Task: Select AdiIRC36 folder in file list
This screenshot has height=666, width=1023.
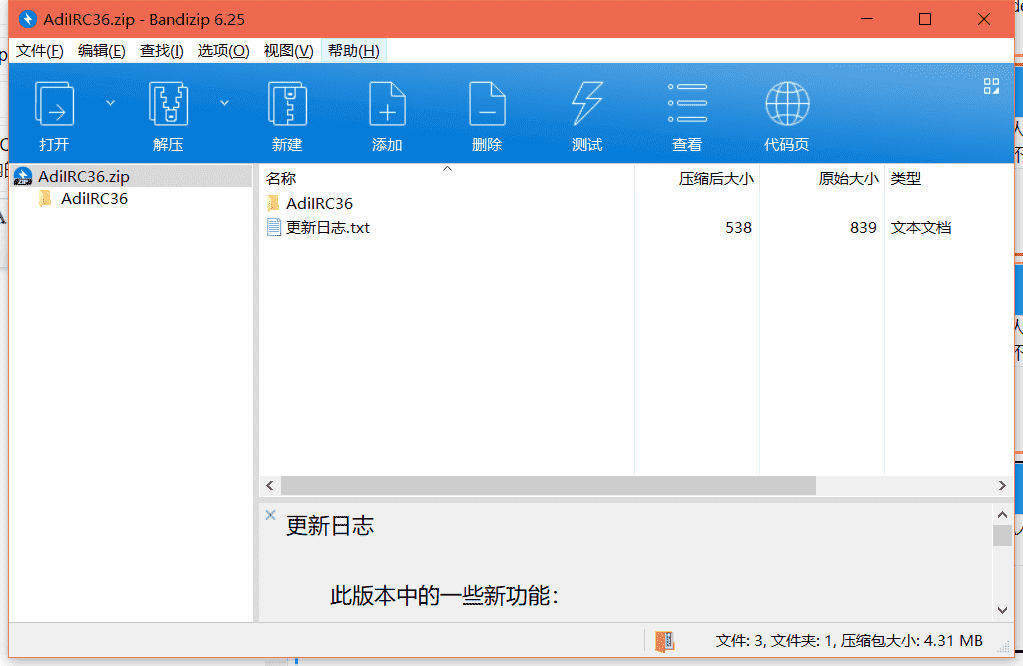Action: 319,204
